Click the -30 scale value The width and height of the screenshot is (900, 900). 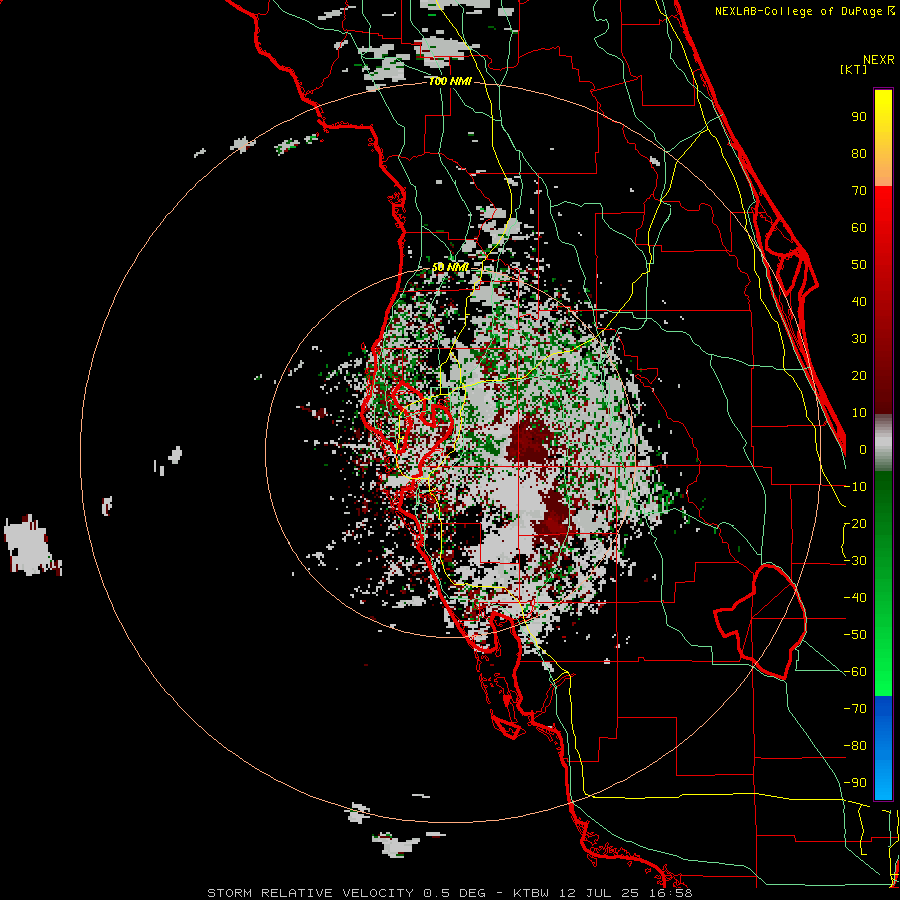coord(855,561)
